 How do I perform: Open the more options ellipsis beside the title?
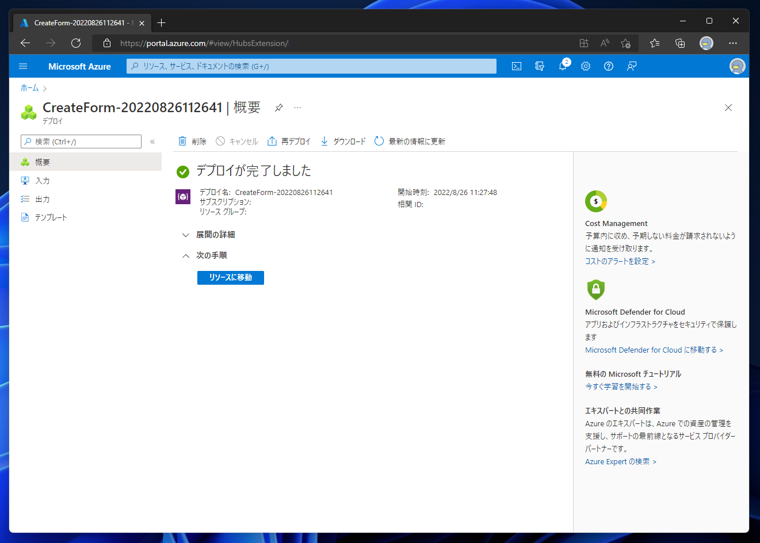point(297,108)
